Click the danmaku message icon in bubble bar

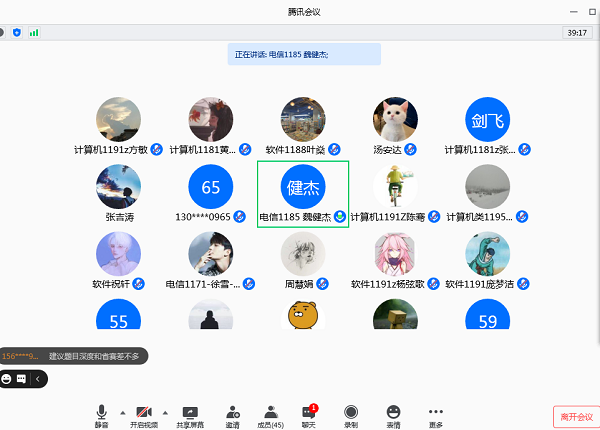[21, 379]
